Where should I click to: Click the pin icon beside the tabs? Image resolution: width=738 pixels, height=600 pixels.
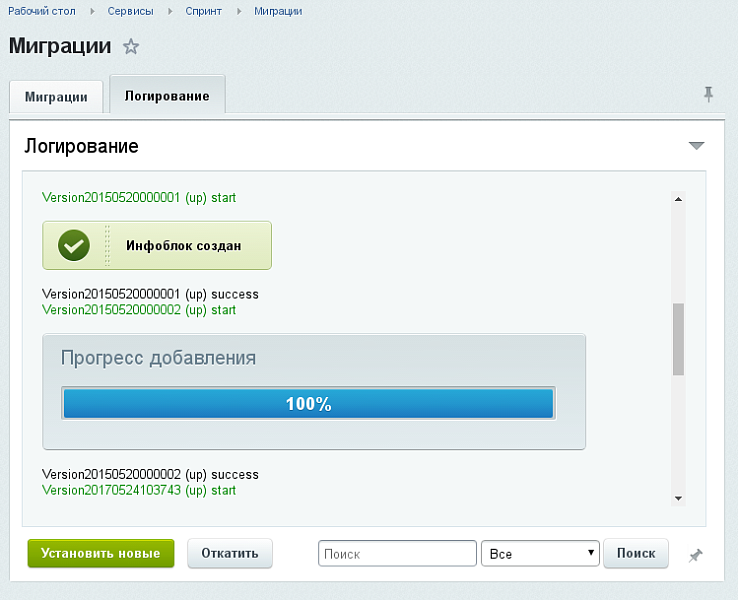pyautogui.click(x=708, y=94)
